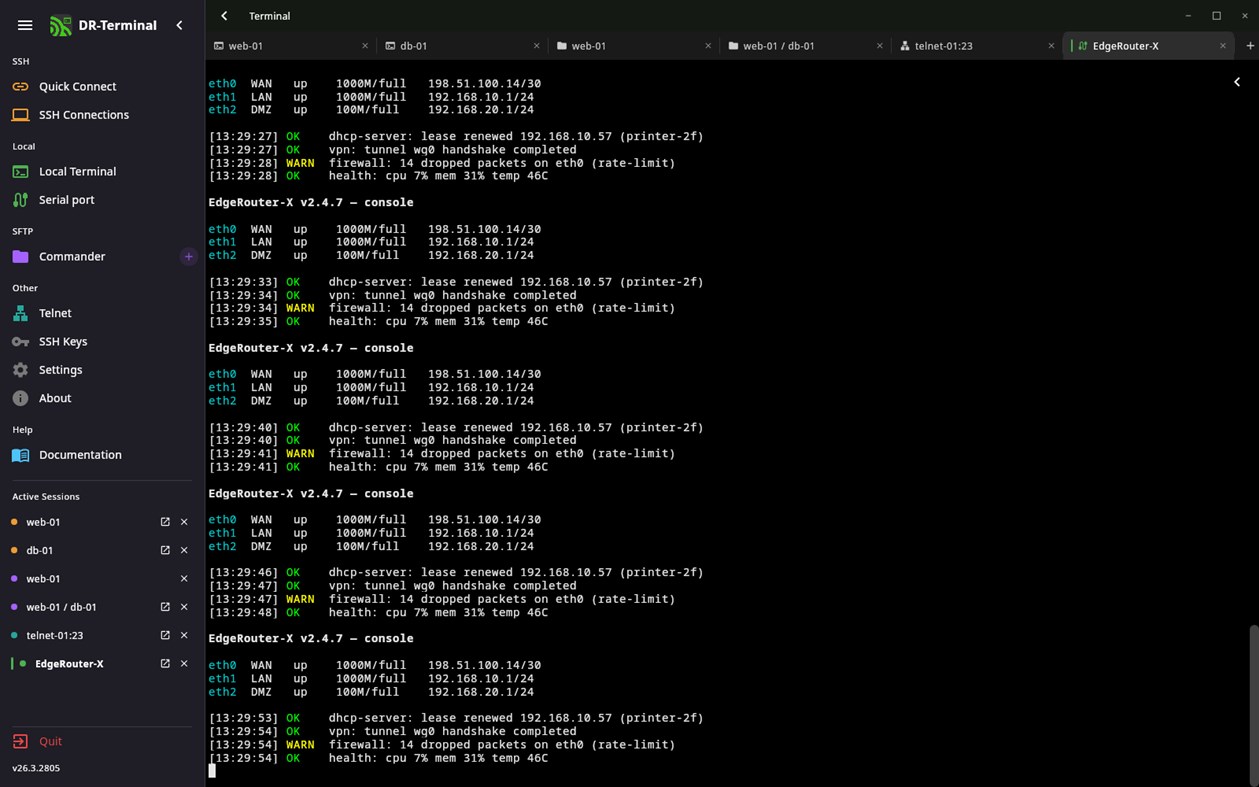Pop out EdgeRouter-X session
The width and height of the screenshot is (1259, 787).
click(165, 664)
